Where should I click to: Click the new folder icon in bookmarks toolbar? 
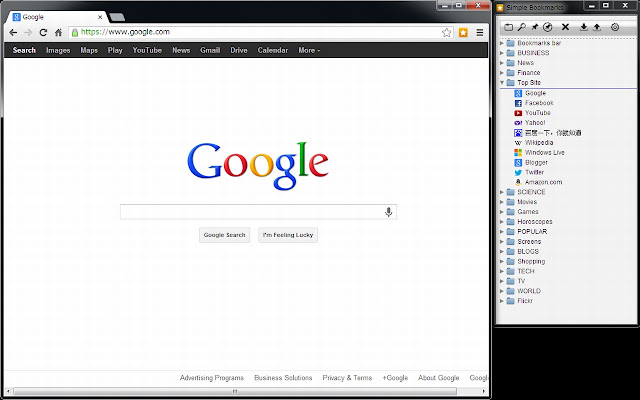click(508, 27)
